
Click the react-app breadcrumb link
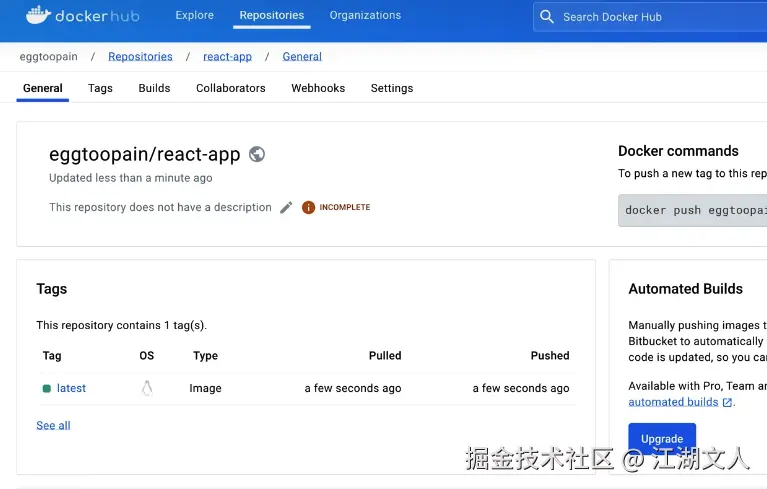pyautogui.click(x=227, y=57)
